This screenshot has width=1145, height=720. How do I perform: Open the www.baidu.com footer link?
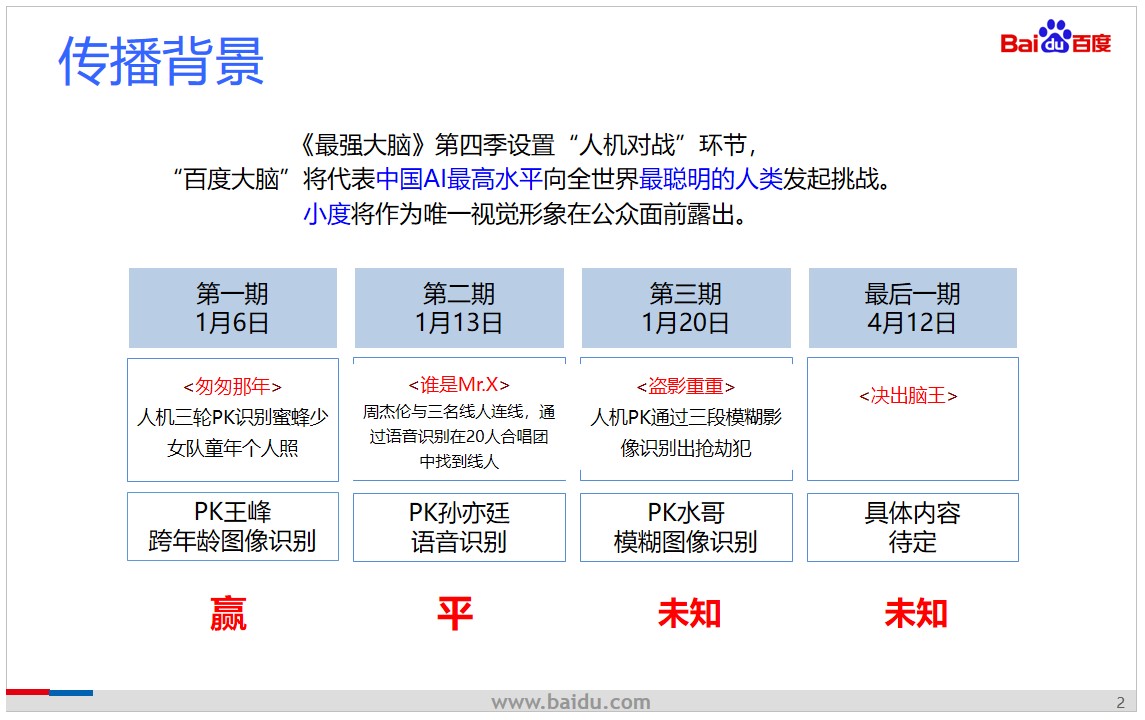click(571, 702)
